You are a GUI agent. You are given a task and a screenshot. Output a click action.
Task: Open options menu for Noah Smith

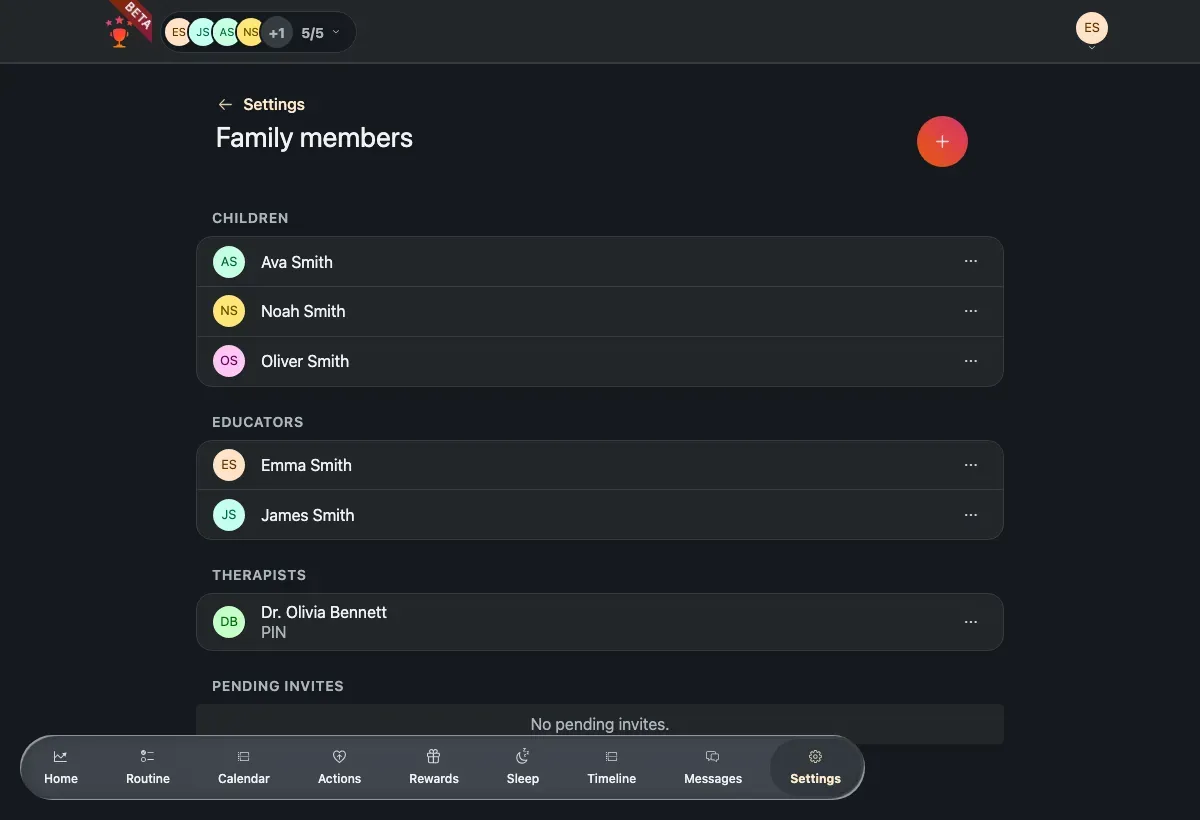[x=970, y=311]
